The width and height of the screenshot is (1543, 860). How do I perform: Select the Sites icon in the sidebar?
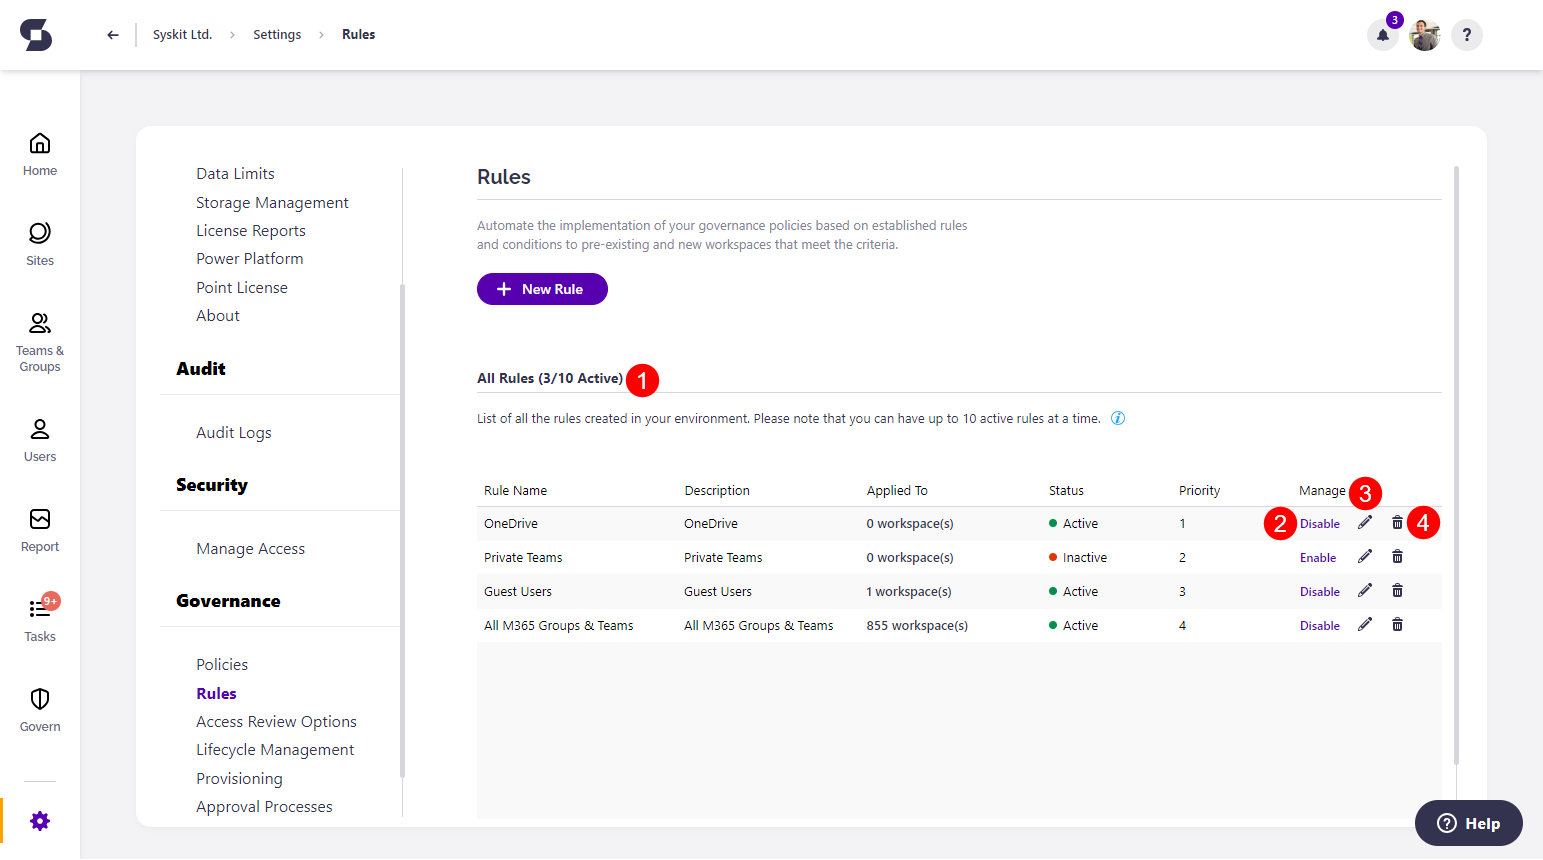39,243
